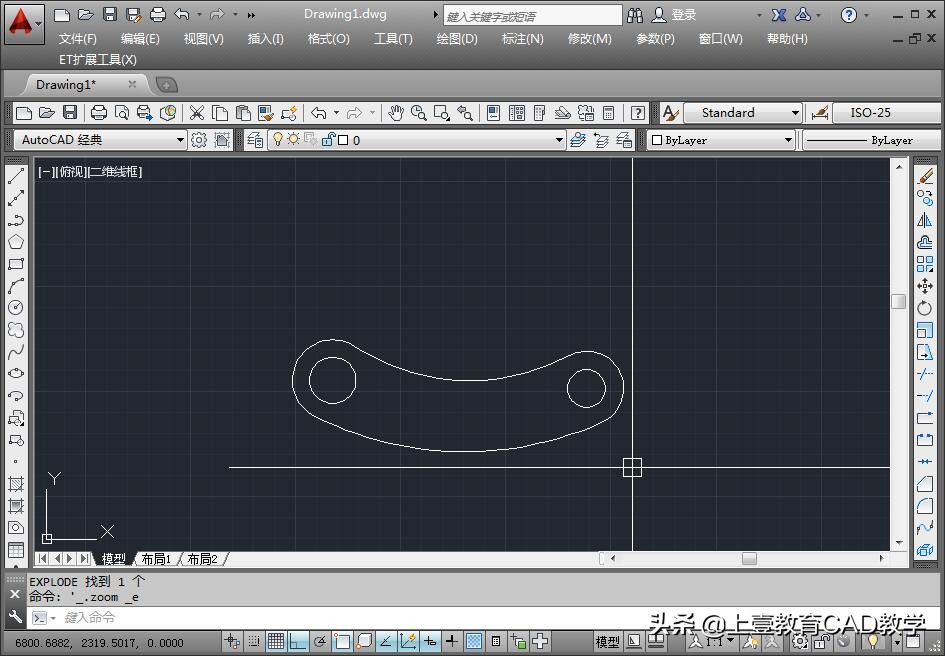Expand the ByLayer color dropdown
The image size is (945, 656).
tap(788, 140)
